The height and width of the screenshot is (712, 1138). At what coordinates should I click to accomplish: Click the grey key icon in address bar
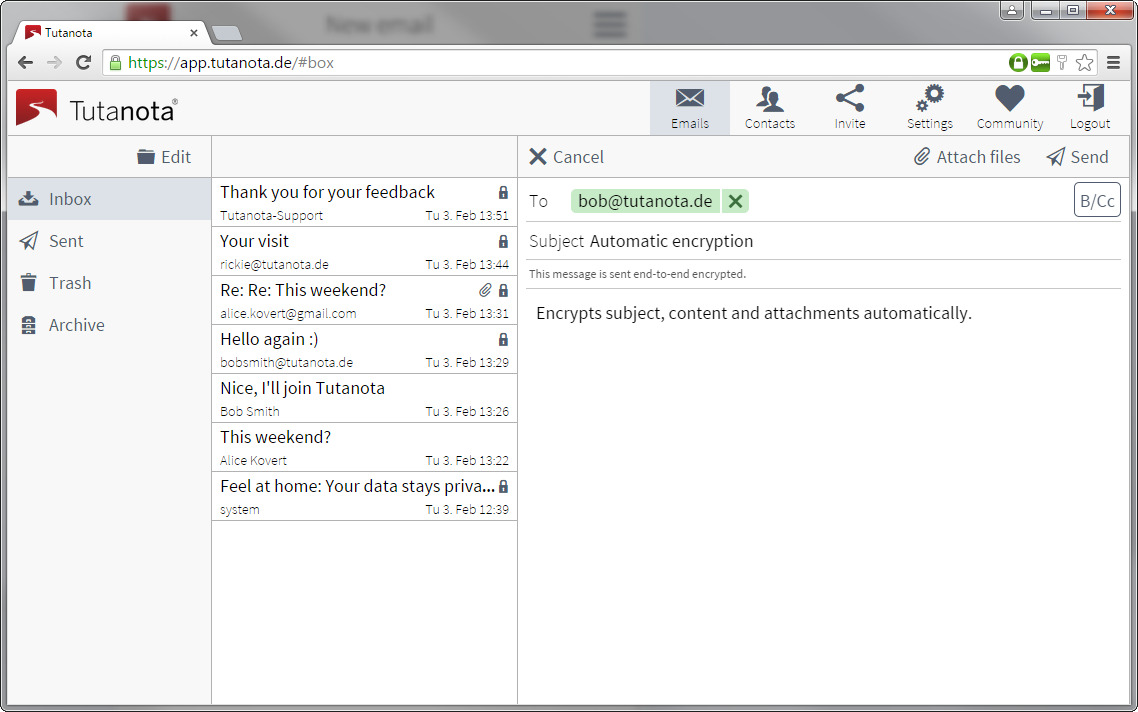click(x=1062, y=62)
